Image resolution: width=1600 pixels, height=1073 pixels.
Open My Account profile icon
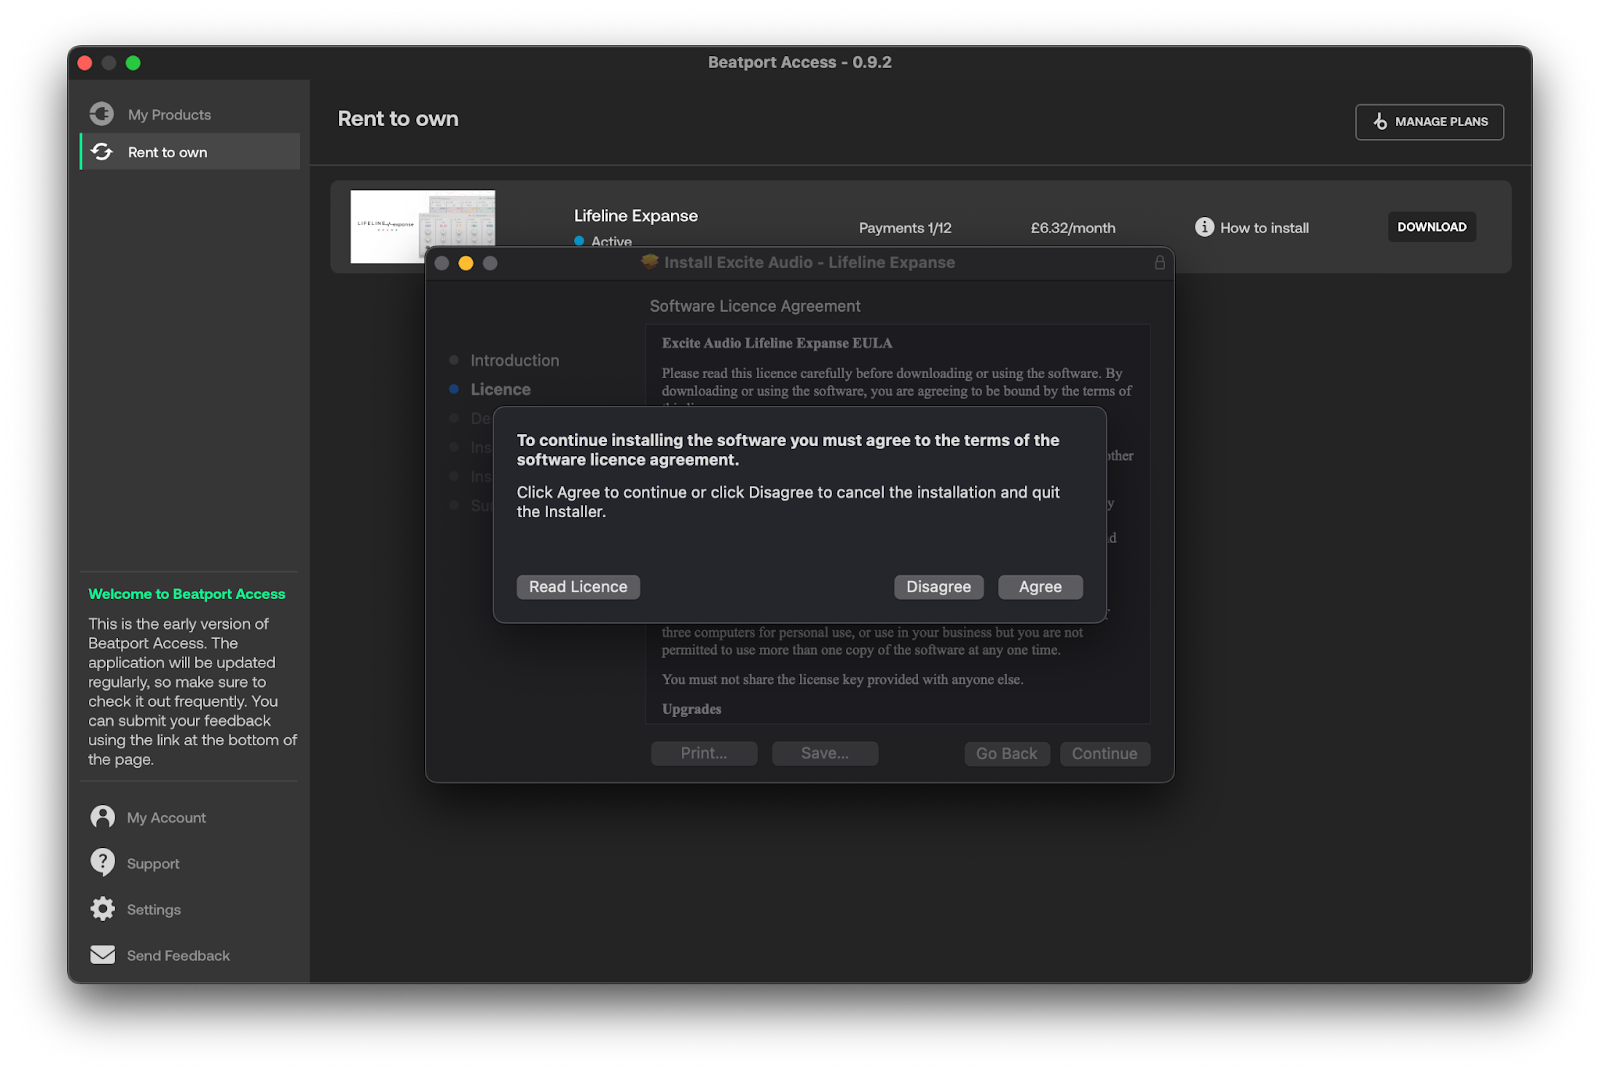point(102,817)
